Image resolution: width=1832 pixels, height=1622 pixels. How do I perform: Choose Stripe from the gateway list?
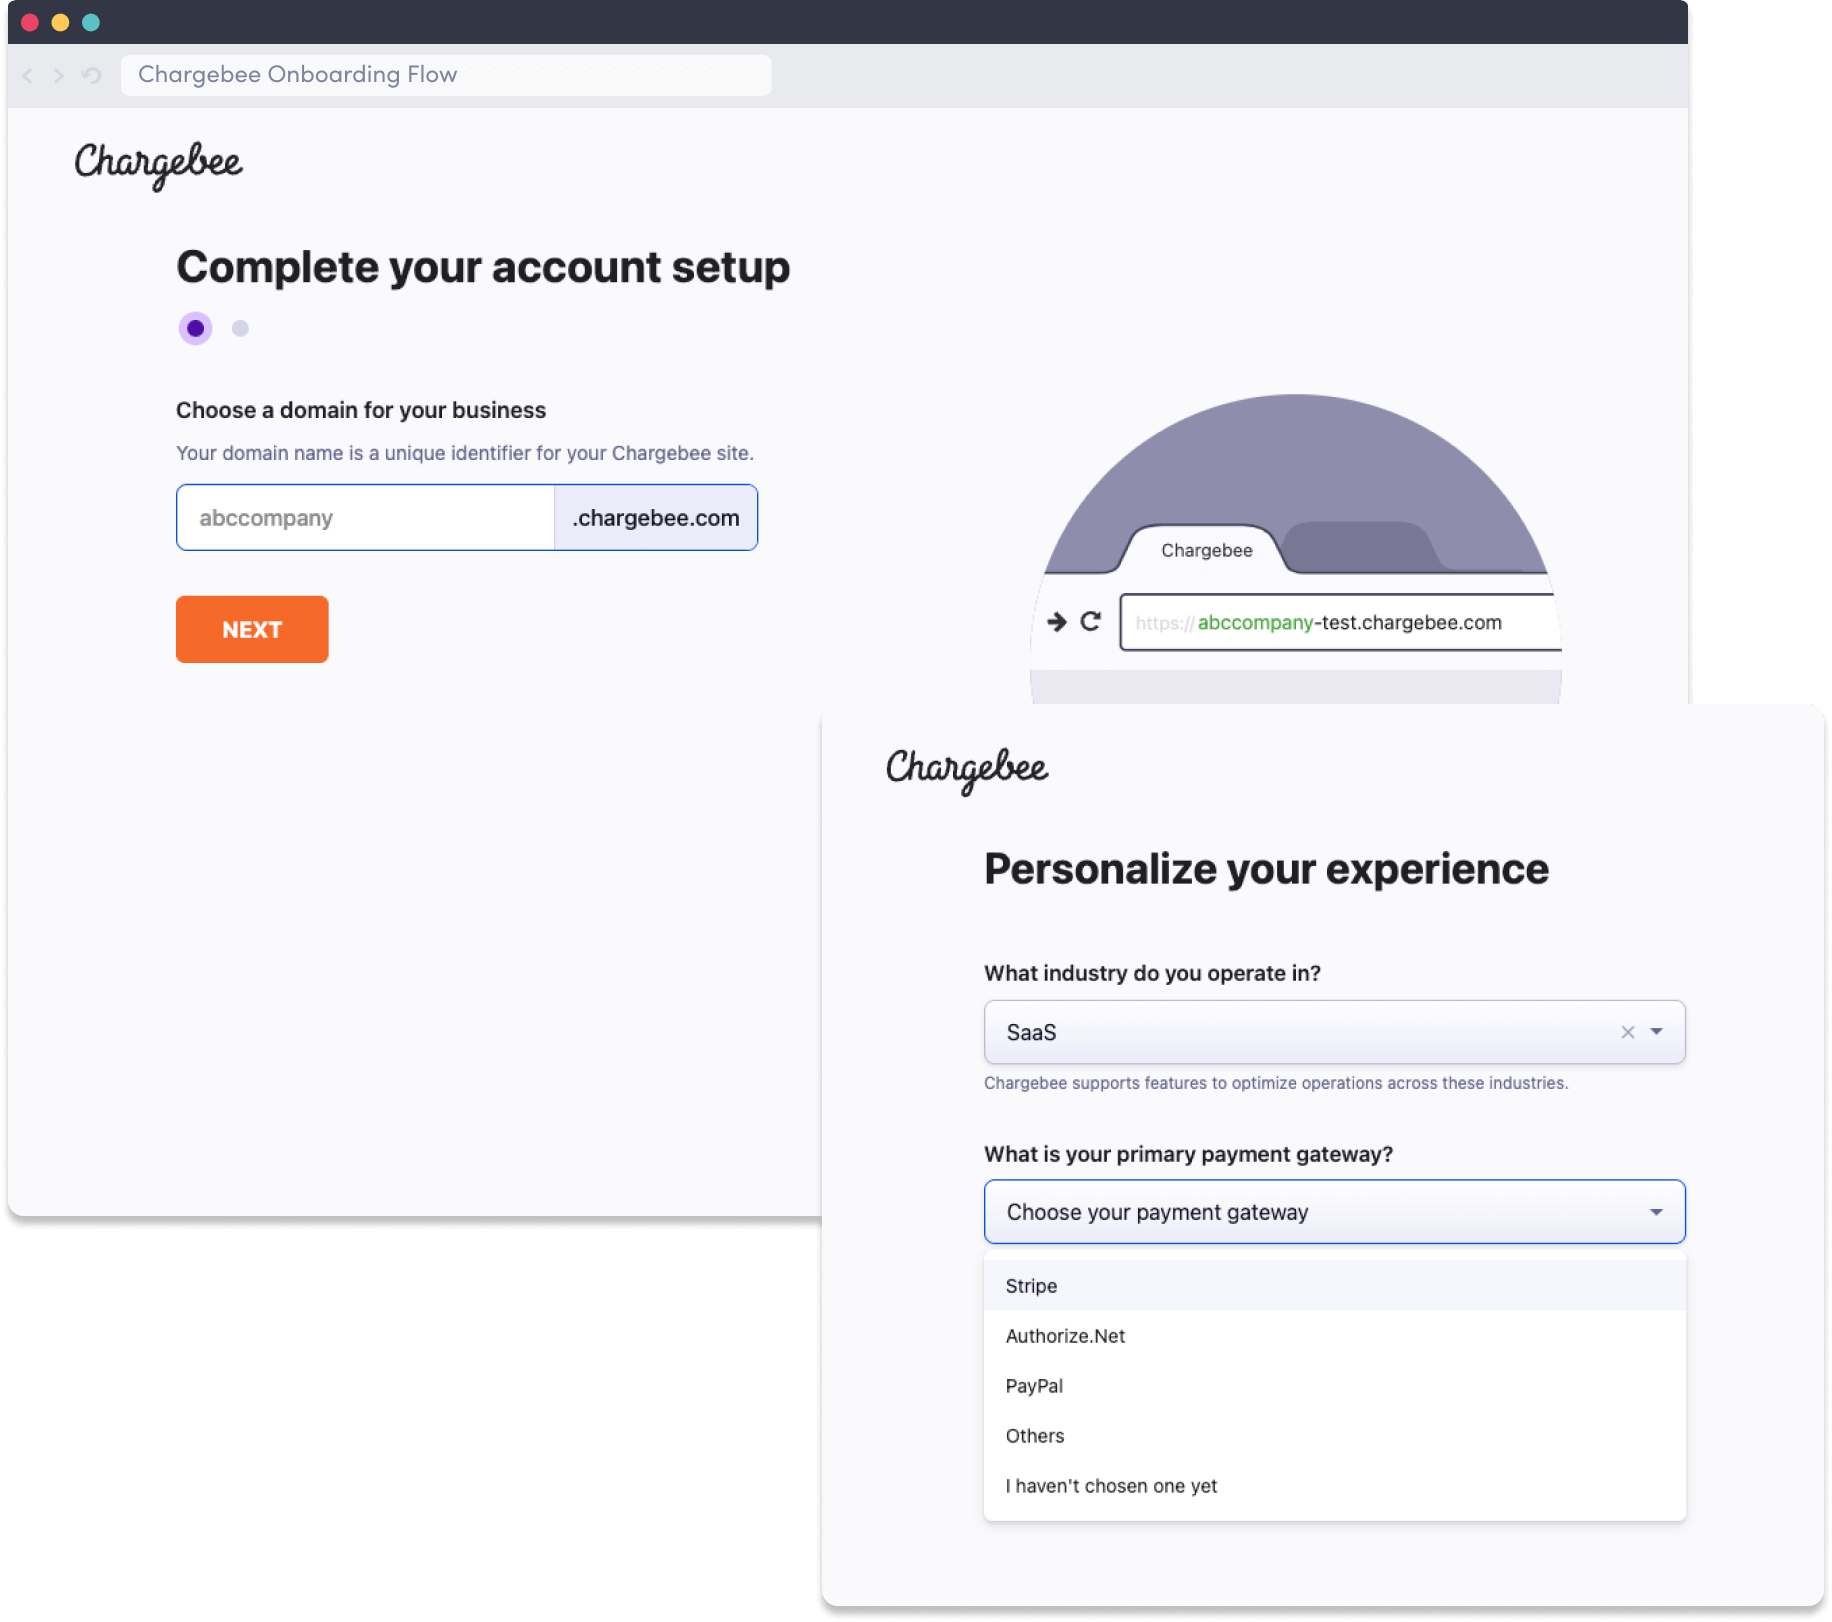point(1032,1286)
